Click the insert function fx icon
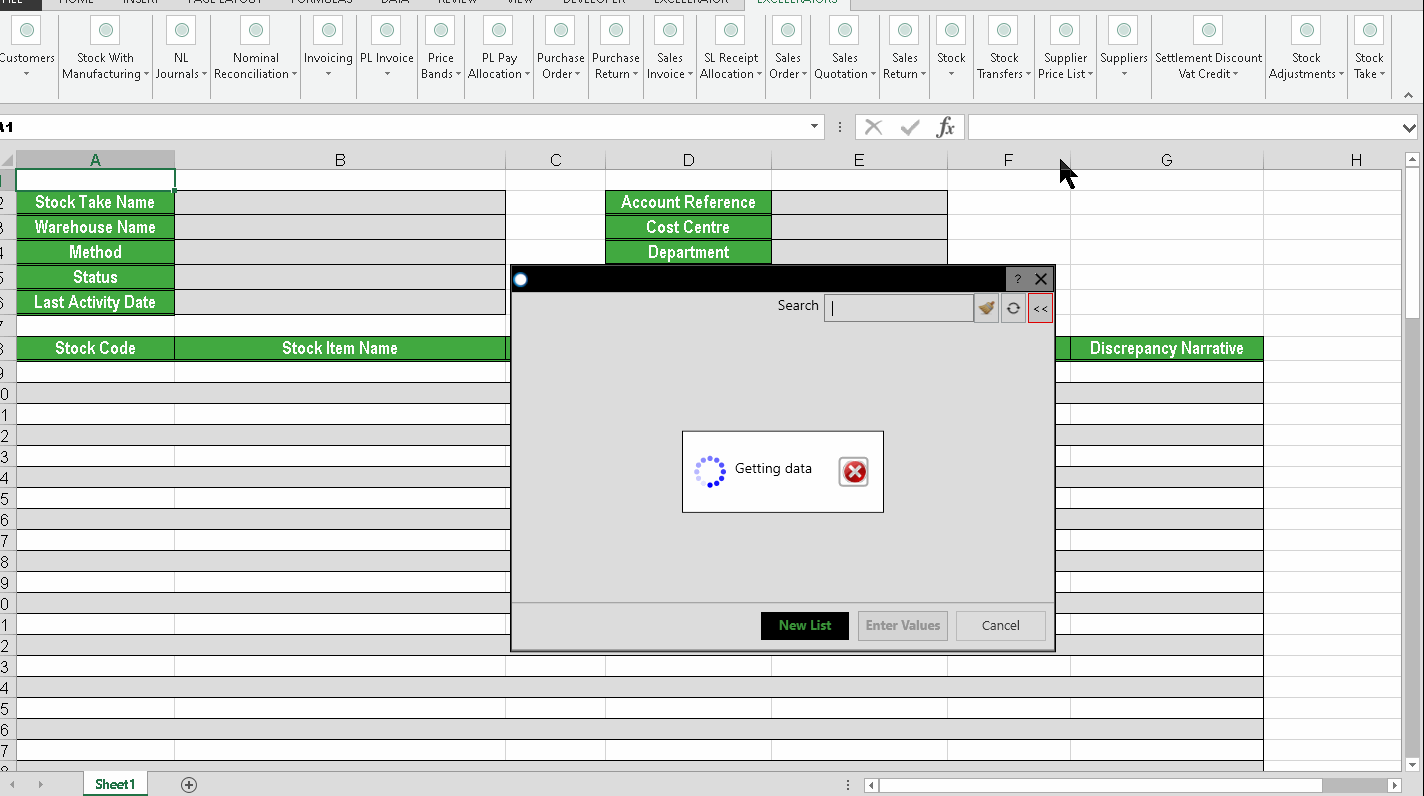 (945, 127)
